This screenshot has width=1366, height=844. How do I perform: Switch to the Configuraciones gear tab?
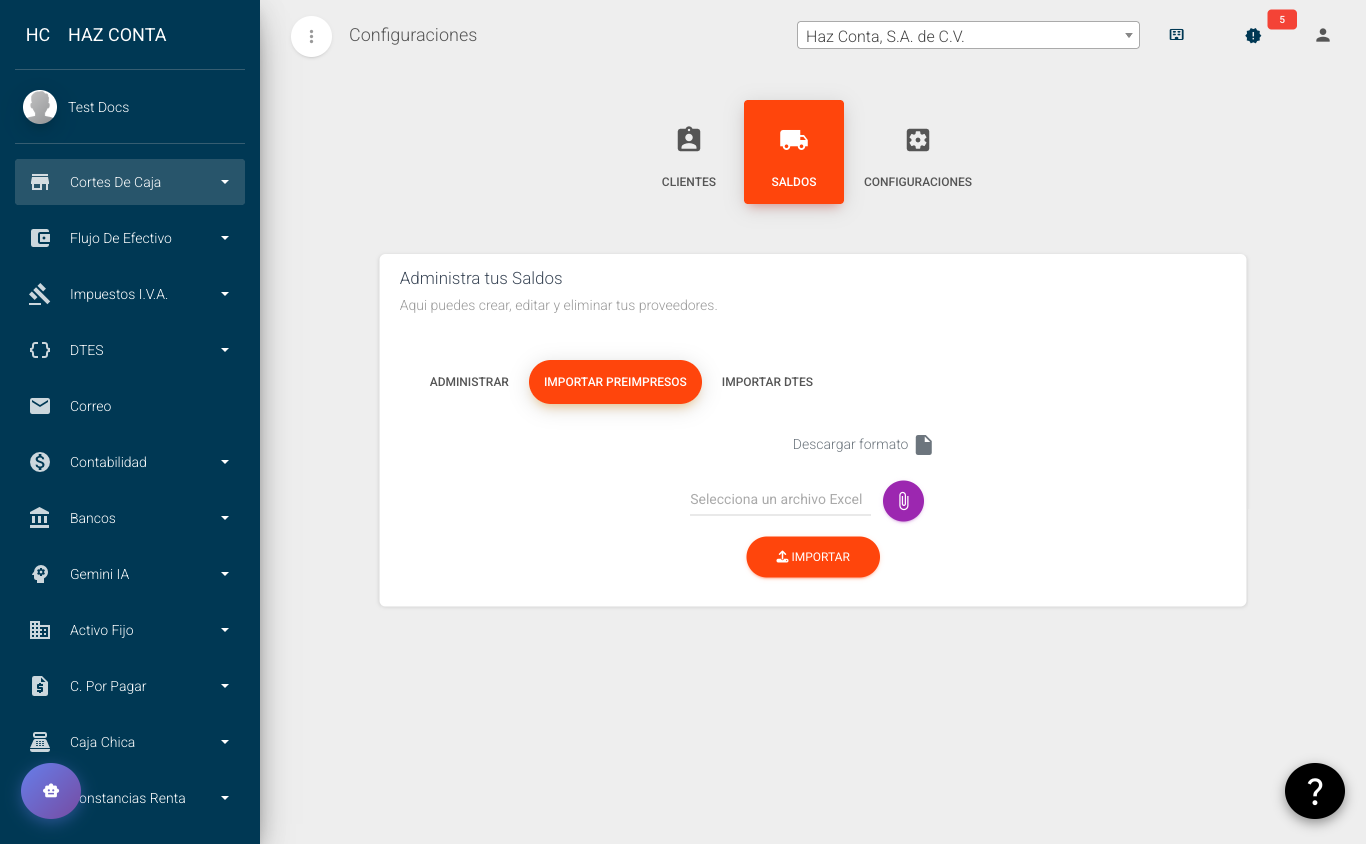(x=917, y=154)
